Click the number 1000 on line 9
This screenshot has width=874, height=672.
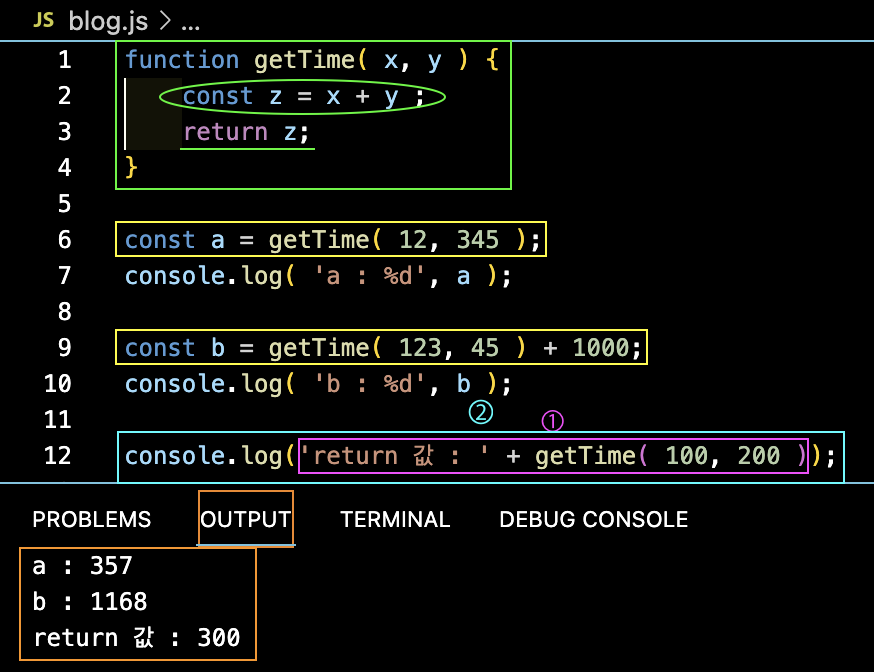coord(601,348)
